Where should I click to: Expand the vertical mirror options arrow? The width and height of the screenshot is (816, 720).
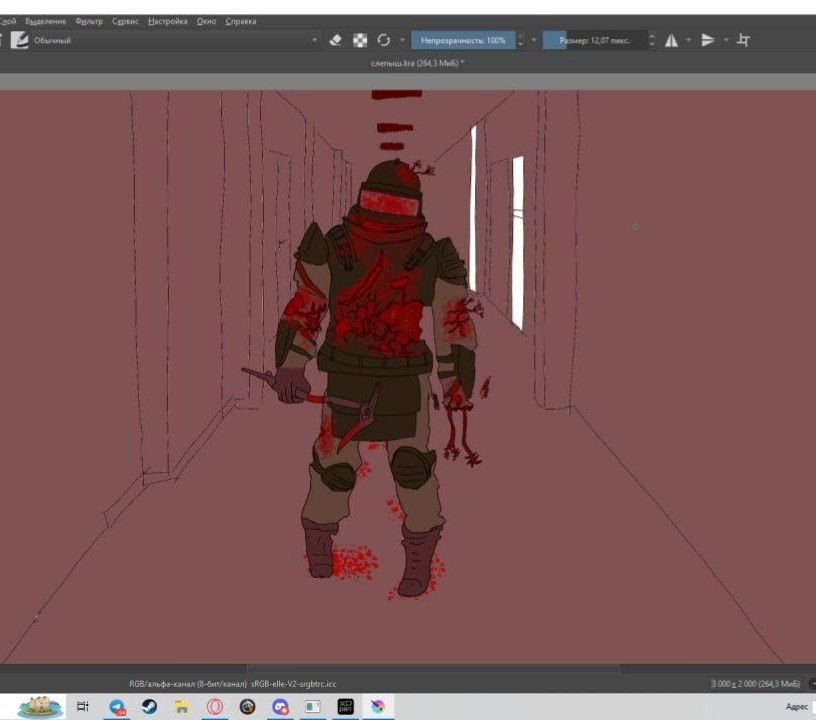pyautogui.click(x=726, y=40)
